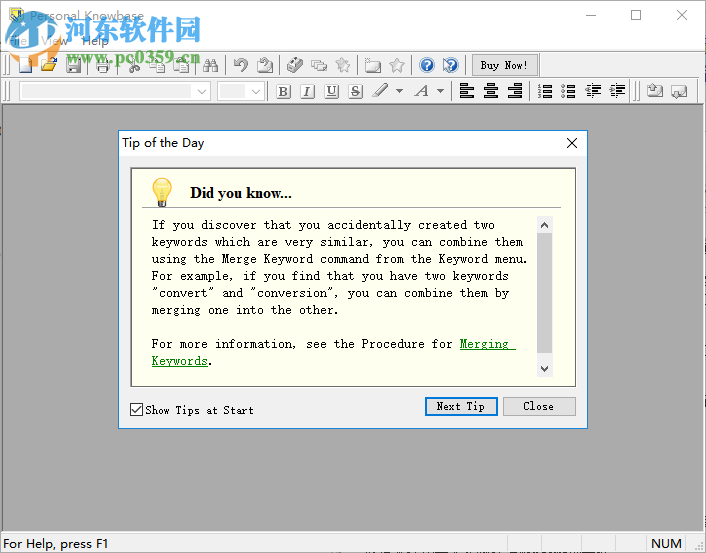Open the Help menu

(x=95, y=41)
